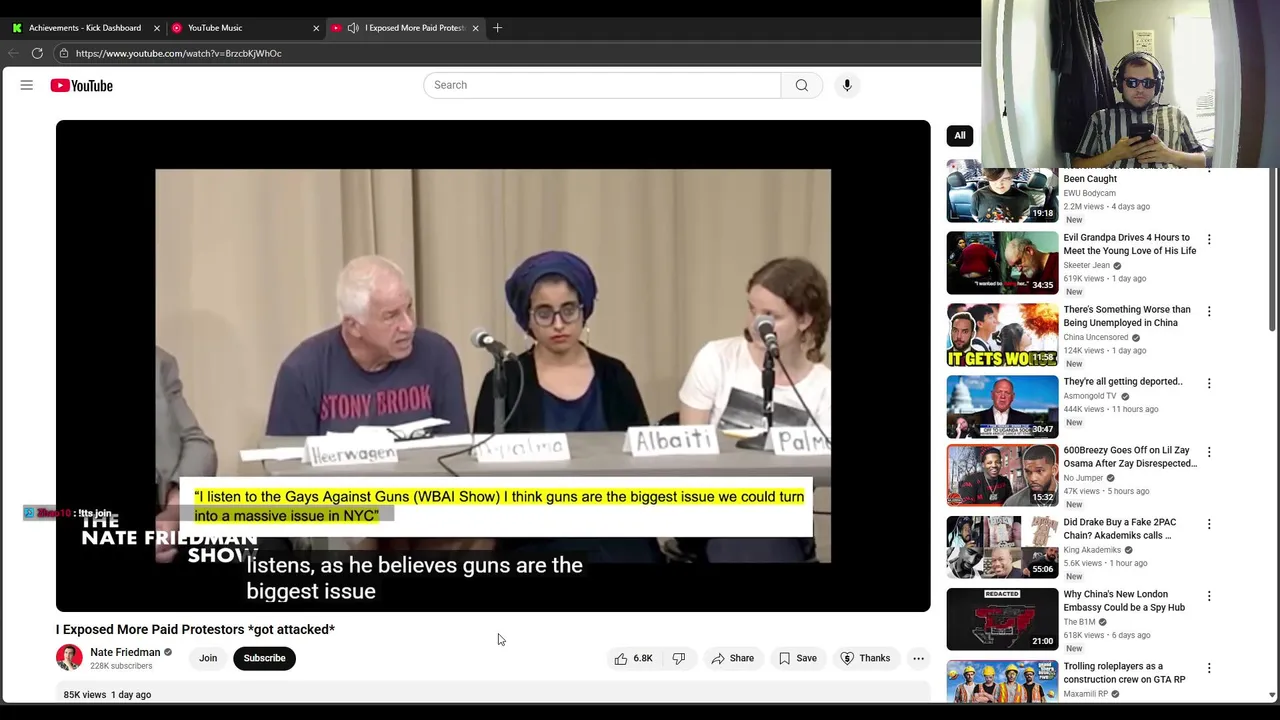Dislike the video with thumbs down
Viewport: 1280px width, 720px height.
(x=678, y=658)
